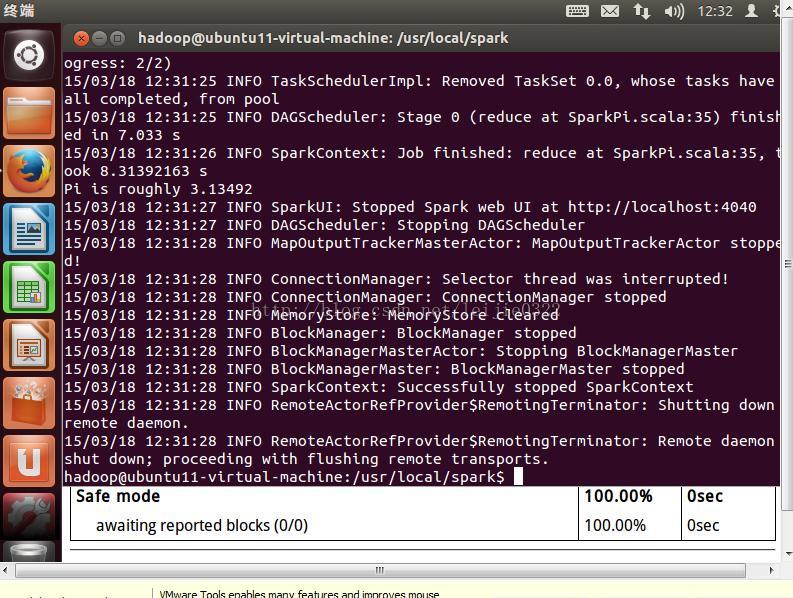This screenshot has height=598, width=793.
Task: Open the user account indicator
Action: [752, 11]
